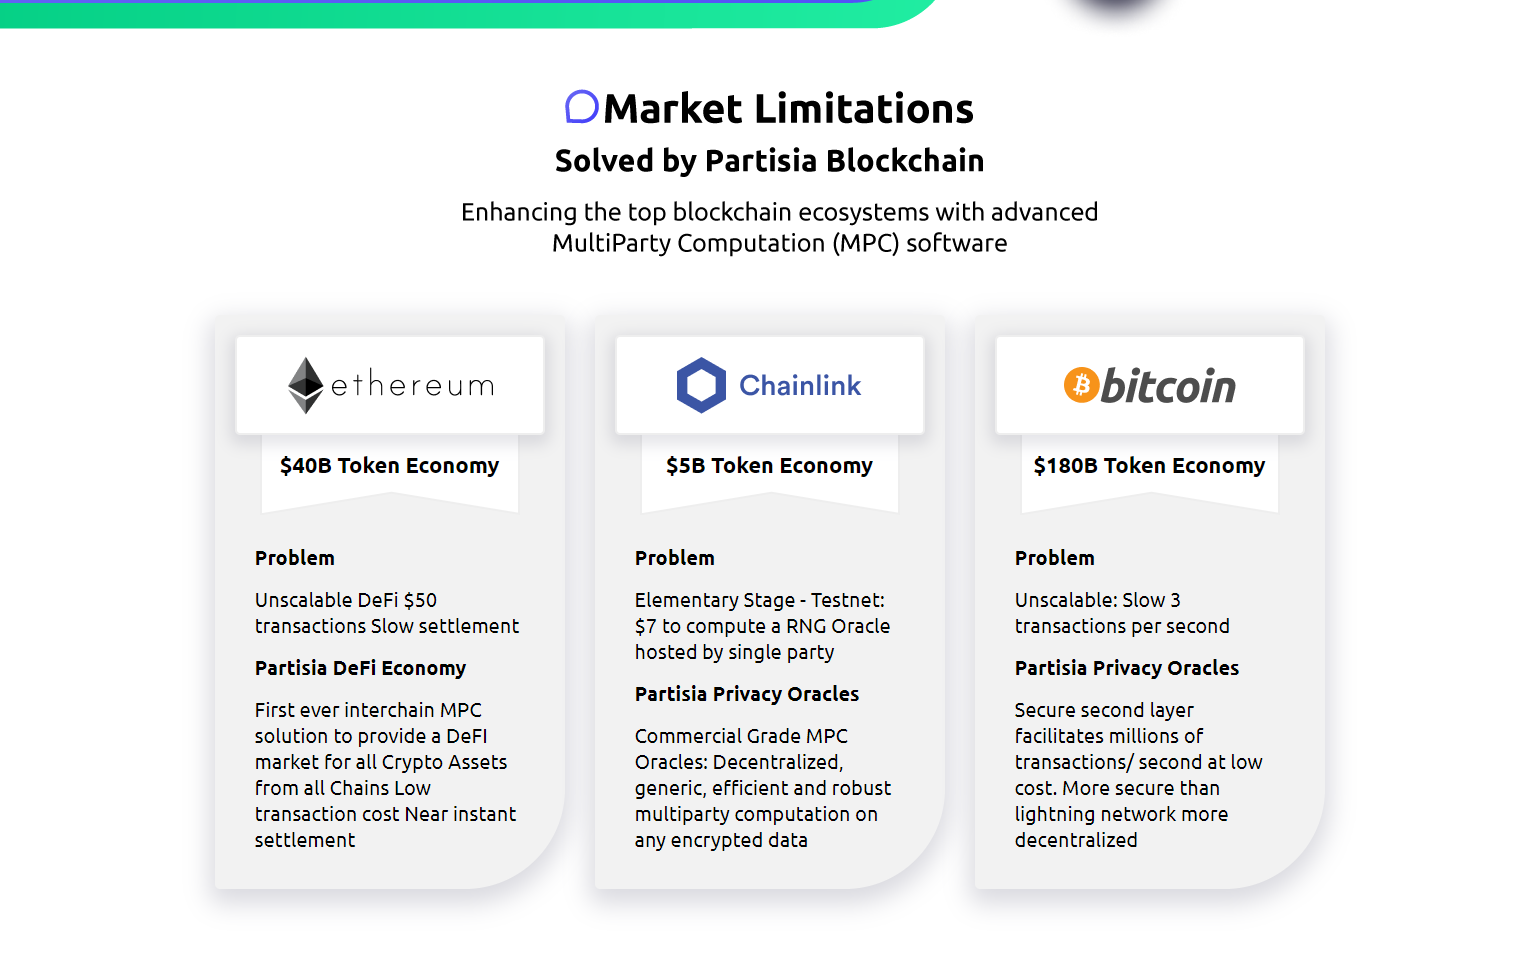Click the $5B Token Economy banner
Screen dimensions: 1540x972
(770, 466)
